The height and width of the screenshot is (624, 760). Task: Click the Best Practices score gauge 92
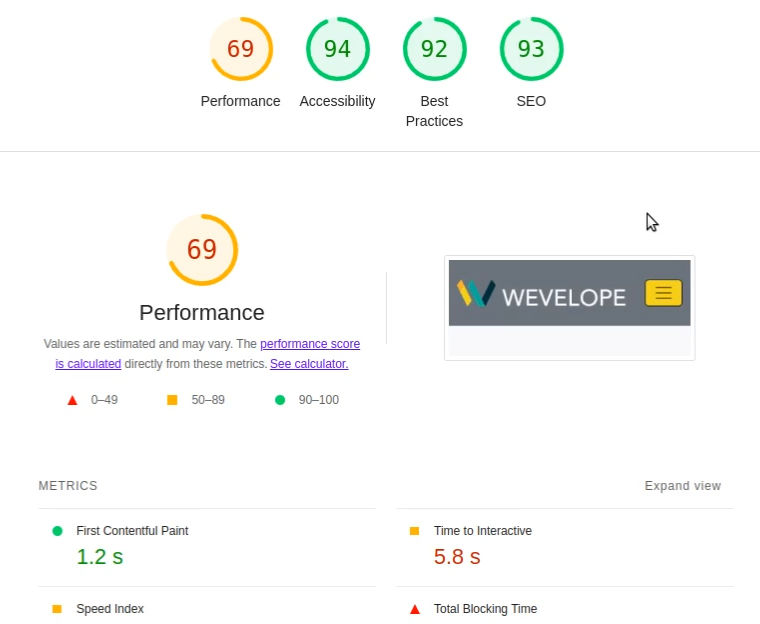click(x=434, y=49)
